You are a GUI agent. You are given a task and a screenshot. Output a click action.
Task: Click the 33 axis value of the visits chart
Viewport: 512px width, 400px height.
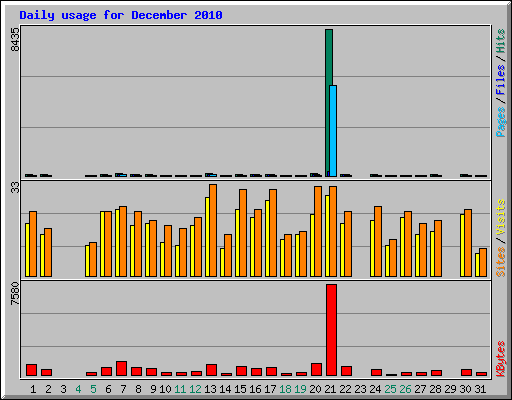pyautogui.click(x=15, y=188)
